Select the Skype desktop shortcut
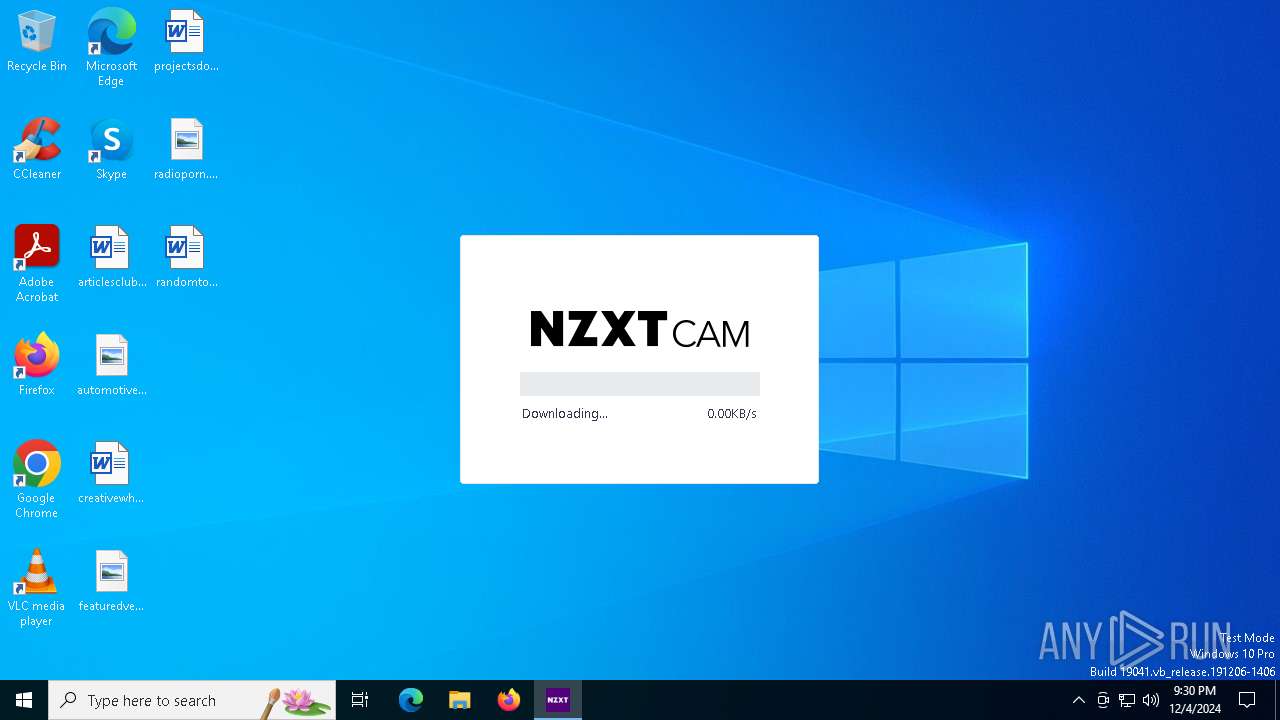The image size is (1280, 720). click(111, 150)
